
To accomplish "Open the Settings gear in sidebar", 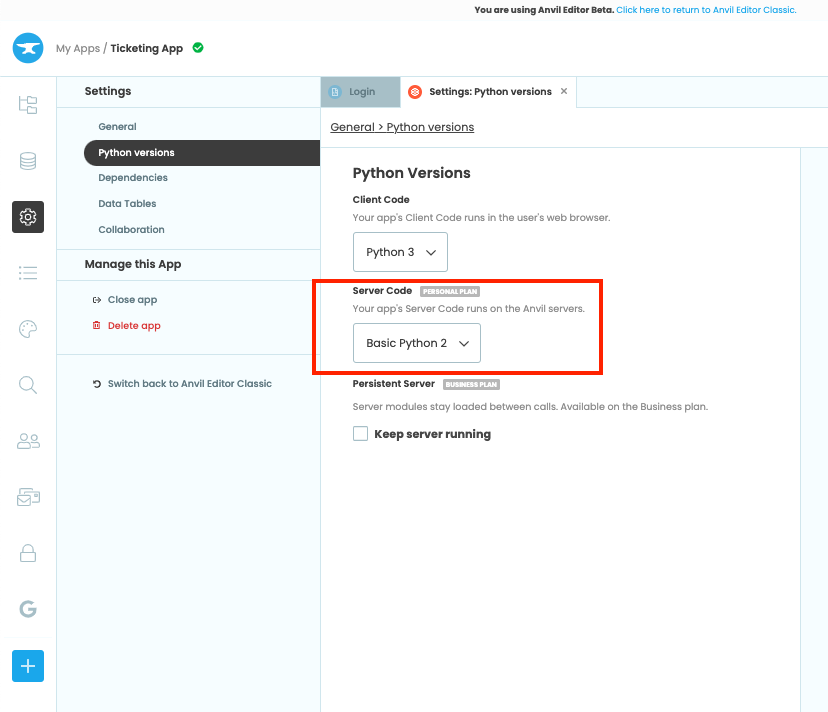I will 27,217.
